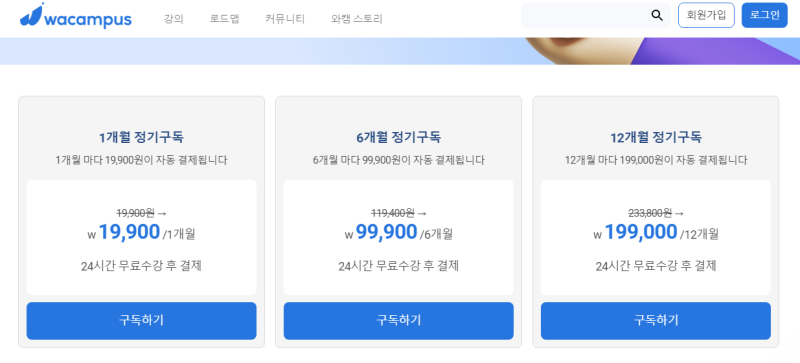Click the 회원가입 button
Image resolution: width=800 pixels, height=363 pixels.
point(706,15)
